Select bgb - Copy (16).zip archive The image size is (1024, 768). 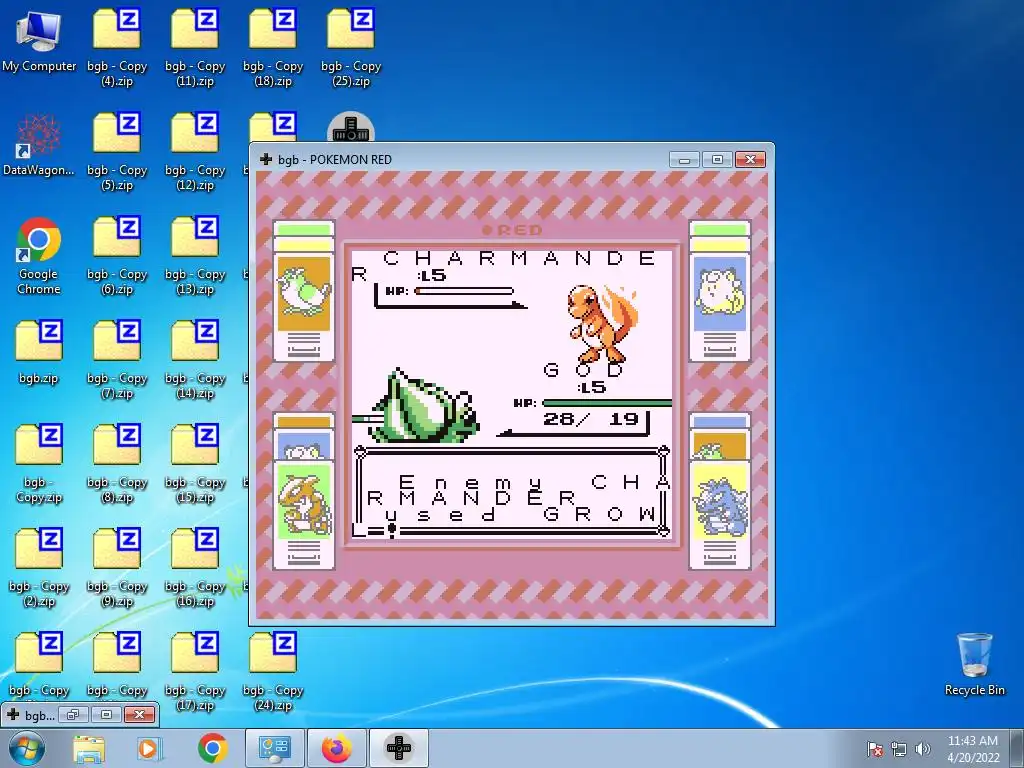195,568
